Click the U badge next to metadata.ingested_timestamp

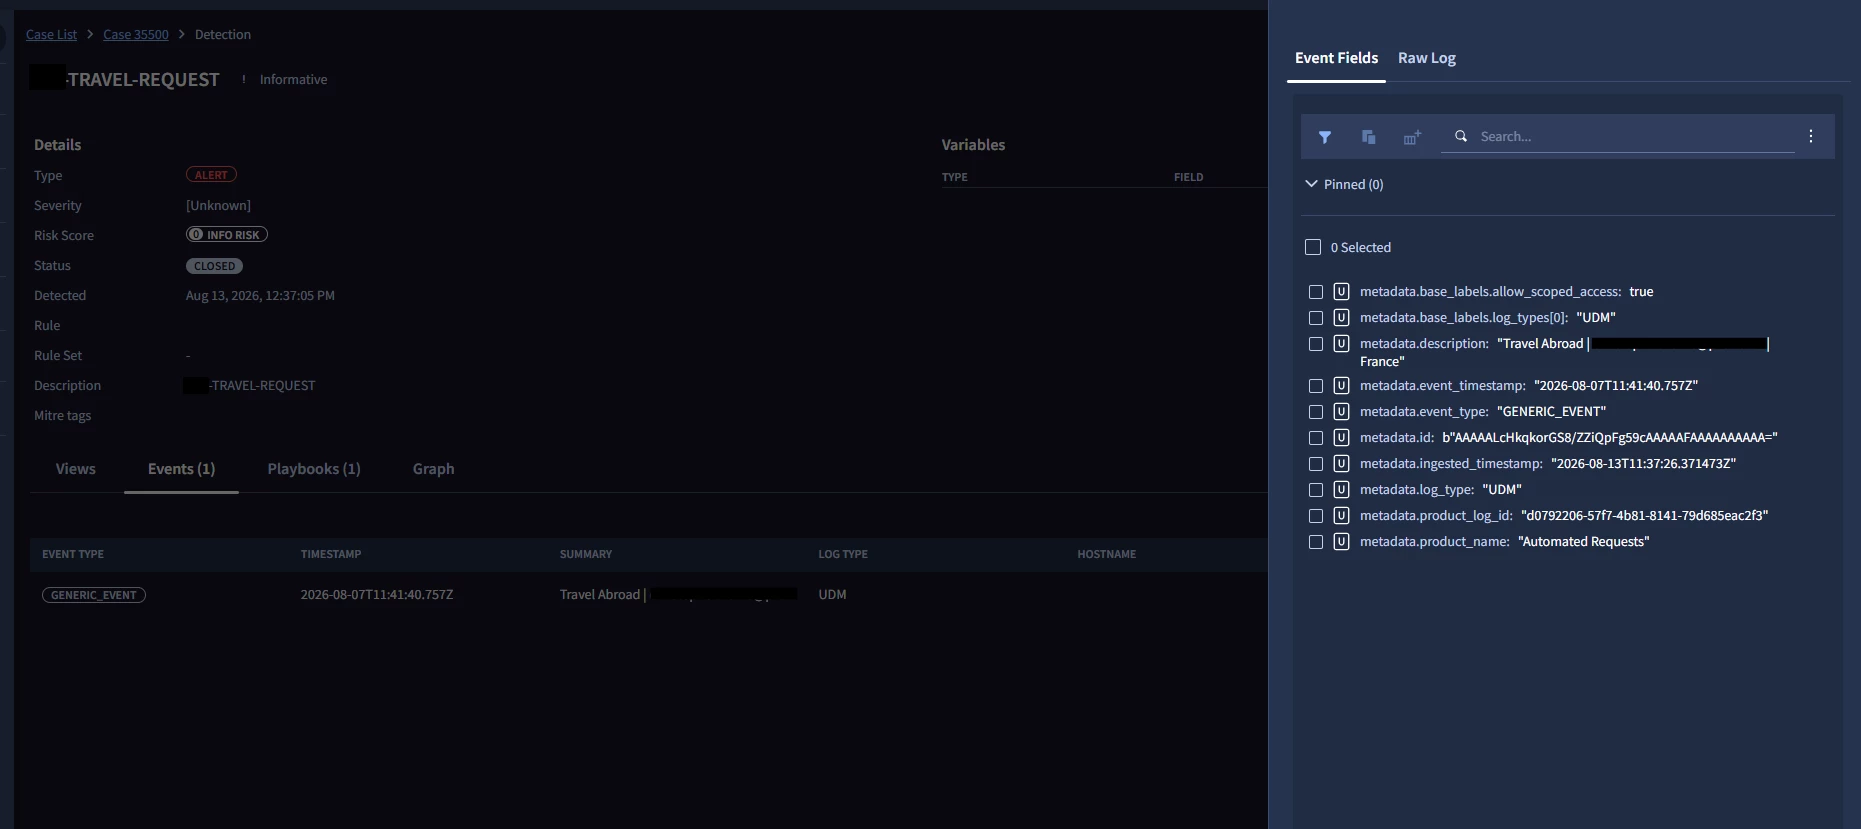[1341, 463]
